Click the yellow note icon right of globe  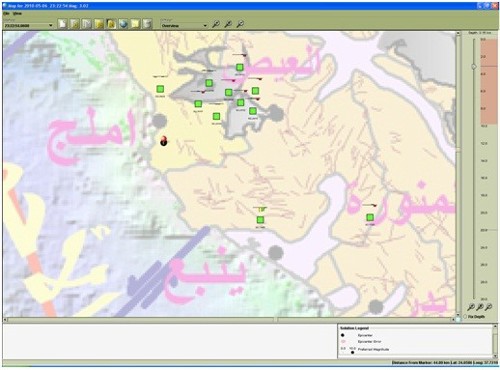coord(135,24)
